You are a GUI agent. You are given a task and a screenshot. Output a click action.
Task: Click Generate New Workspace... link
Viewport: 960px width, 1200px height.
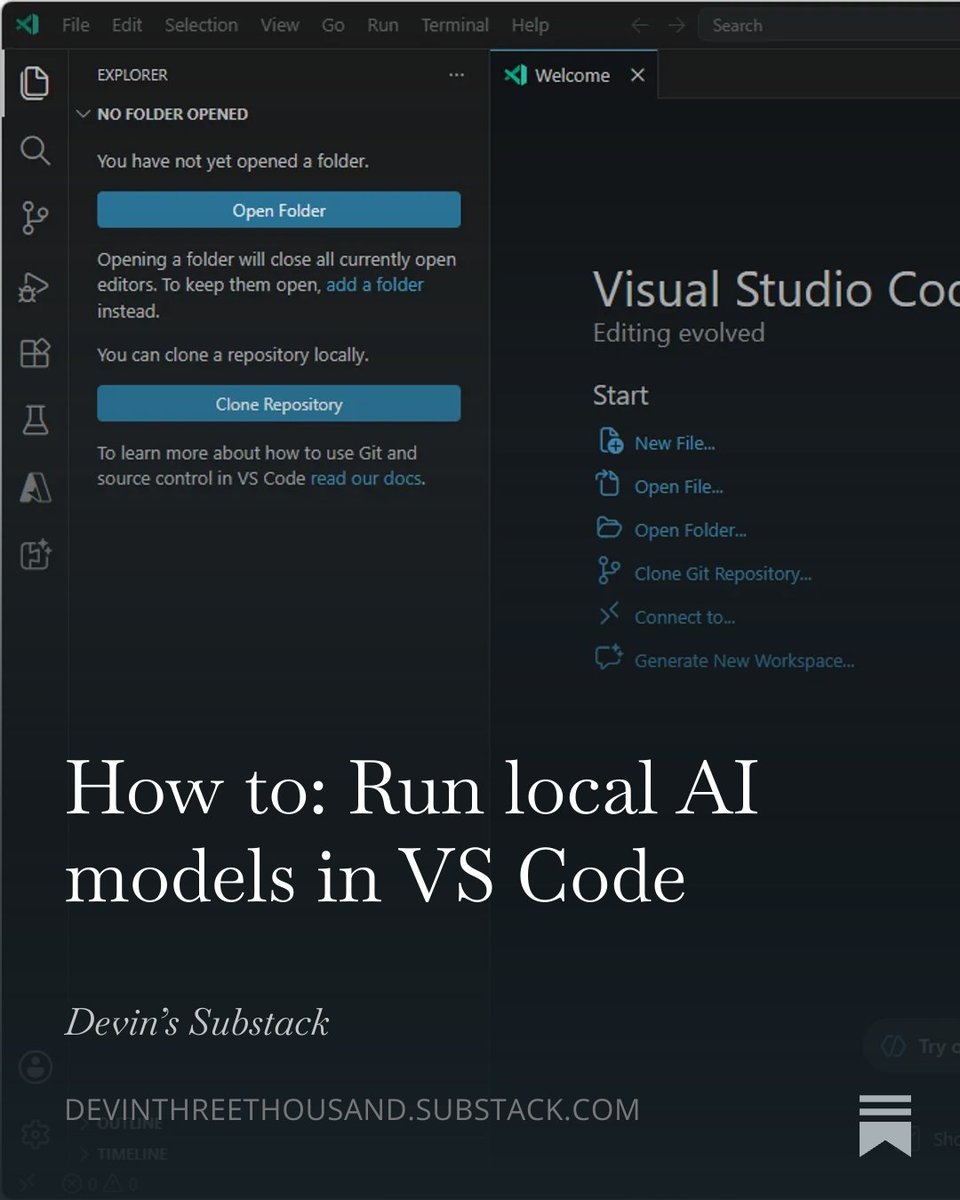[x=744, y=661]
